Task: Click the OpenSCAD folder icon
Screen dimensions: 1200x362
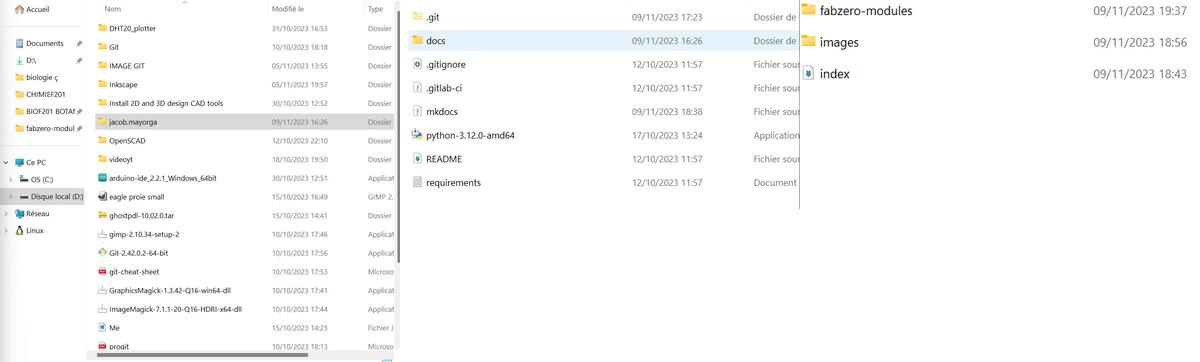Action: tap(102, 141)
